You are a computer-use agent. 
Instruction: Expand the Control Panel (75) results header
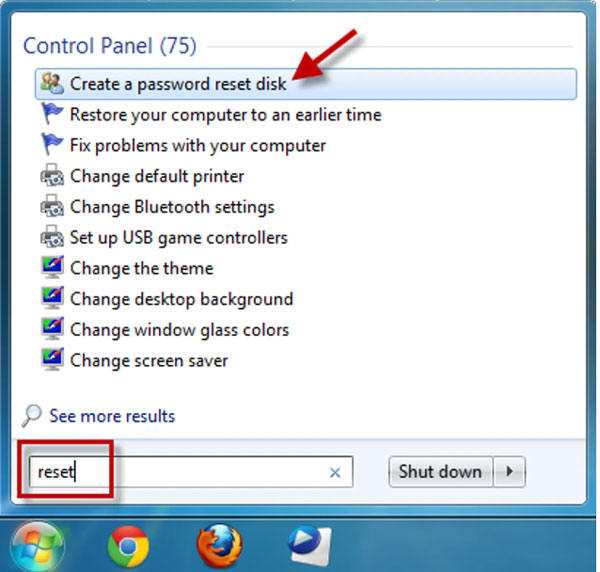coord(109,46)
